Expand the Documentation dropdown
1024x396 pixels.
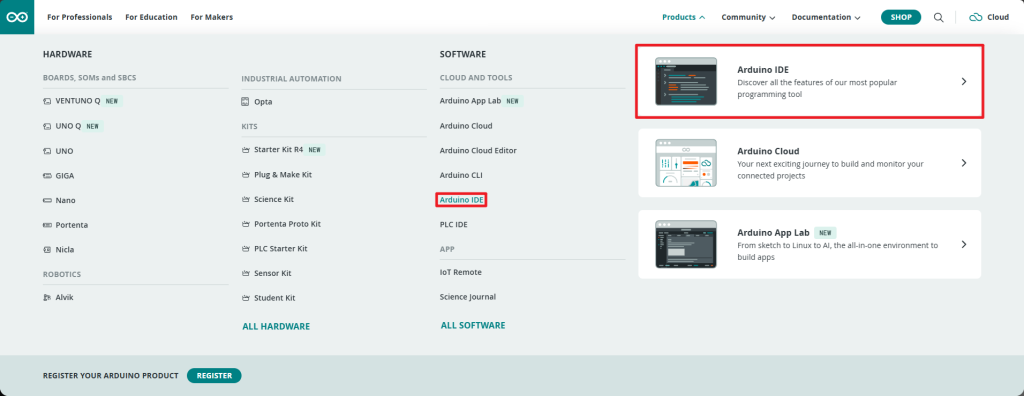826,18
